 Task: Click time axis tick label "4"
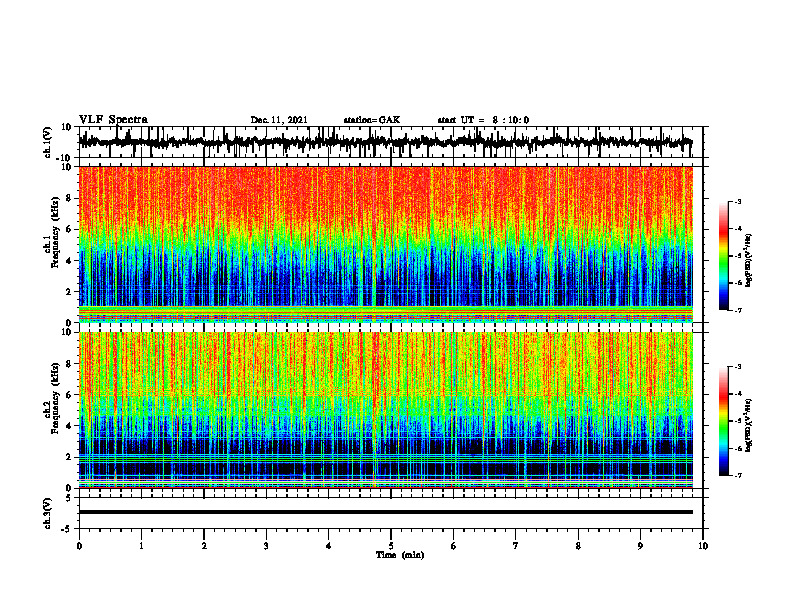pyautogui.click(x=329, y=546)
